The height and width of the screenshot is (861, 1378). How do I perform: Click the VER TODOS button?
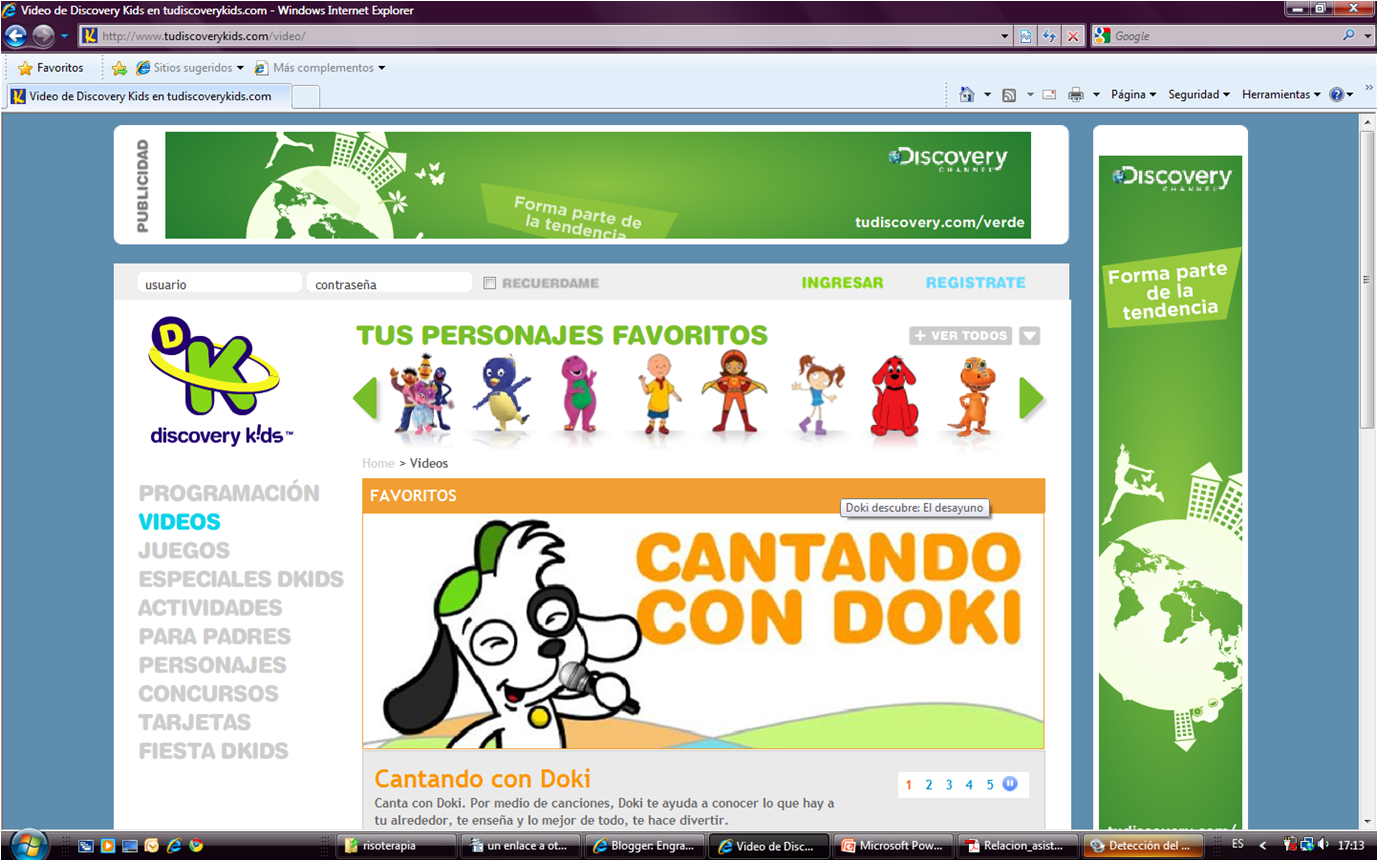961,336
